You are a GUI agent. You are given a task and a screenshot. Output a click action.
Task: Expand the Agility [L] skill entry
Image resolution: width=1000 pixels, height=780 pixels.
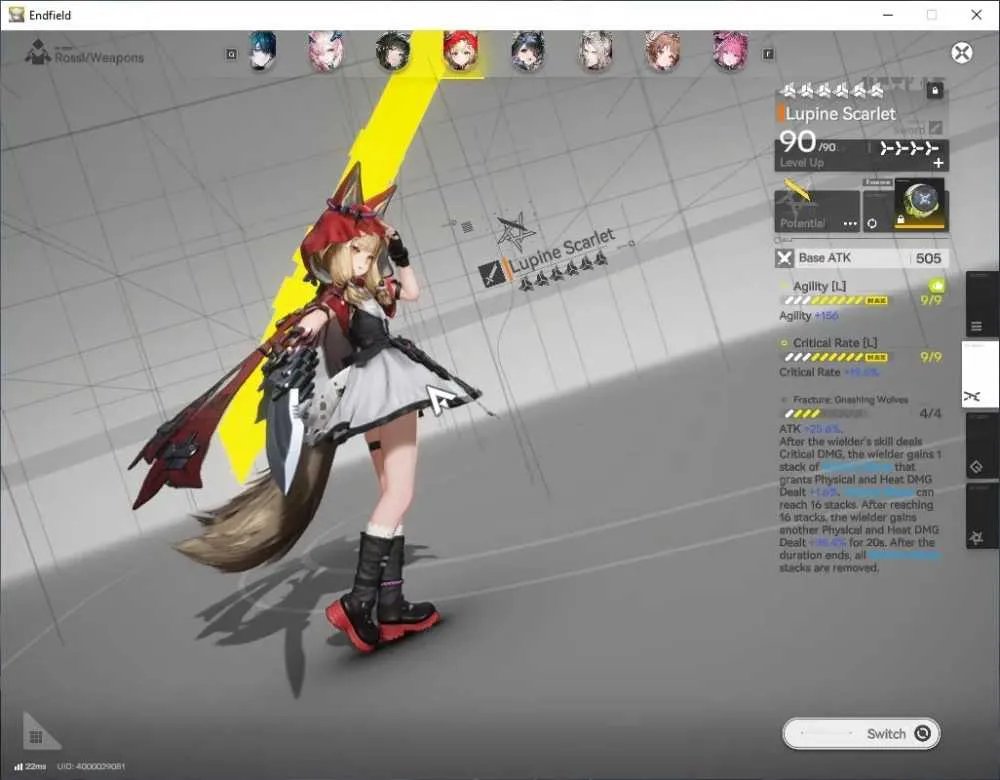819,286
